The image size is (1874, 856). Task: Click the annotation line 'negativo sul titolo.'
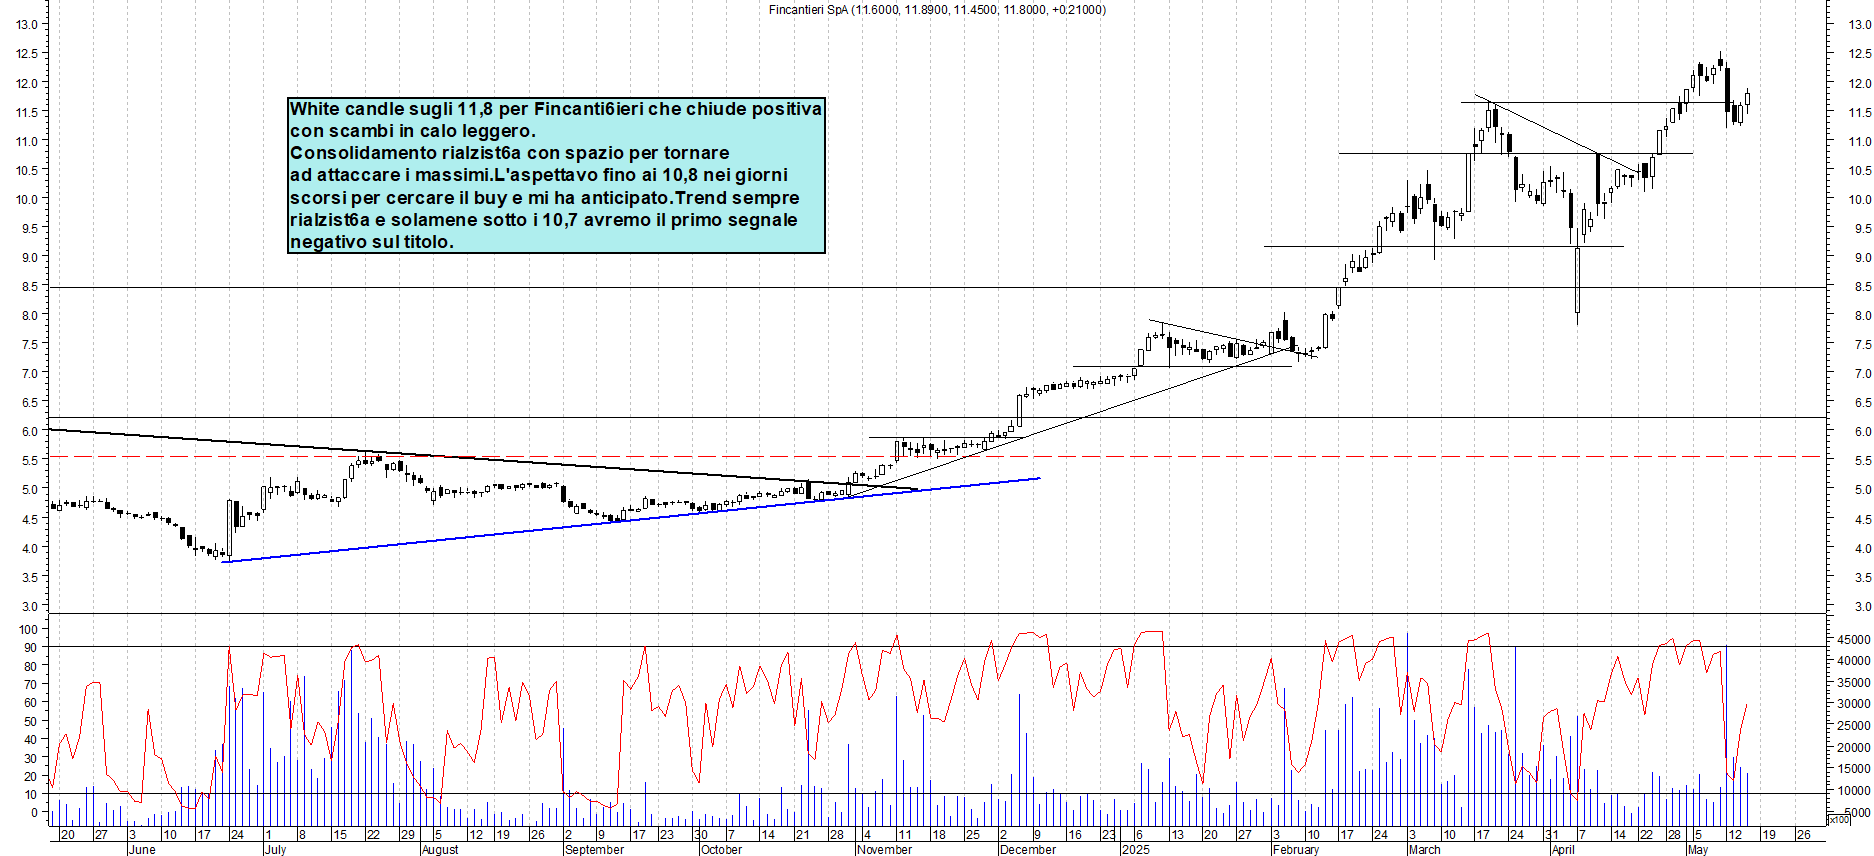372,242
